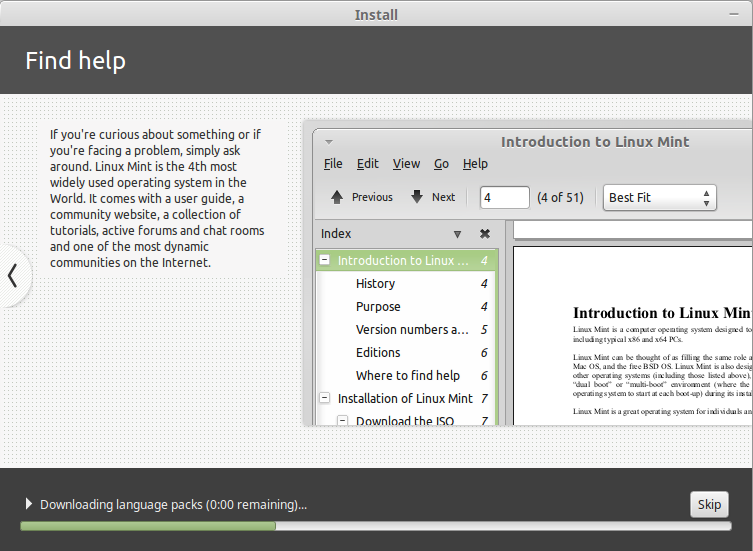Click the page number field showing 4
The width and height of the screenshot is (753, 551).
point(505,197)
